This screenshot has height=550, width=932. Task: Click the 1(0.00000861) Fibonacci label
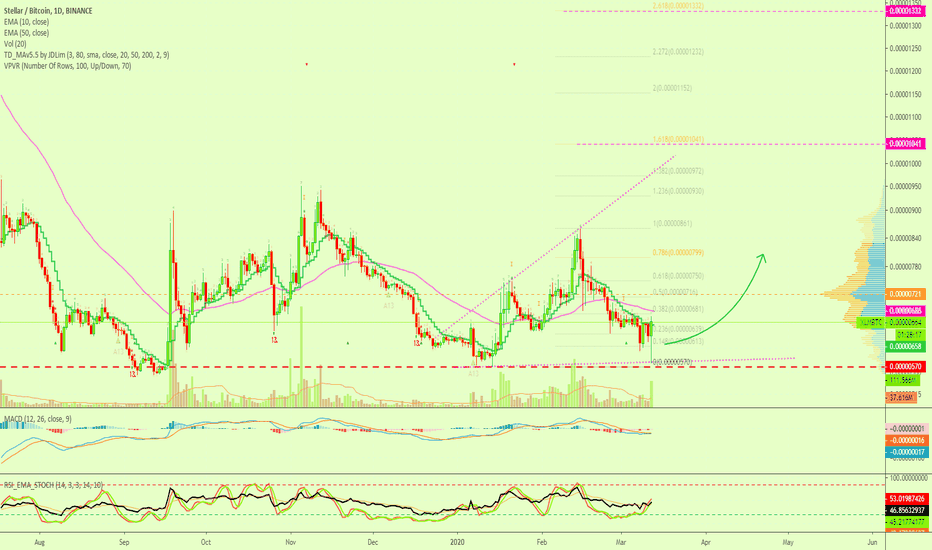tap(672, 224)
